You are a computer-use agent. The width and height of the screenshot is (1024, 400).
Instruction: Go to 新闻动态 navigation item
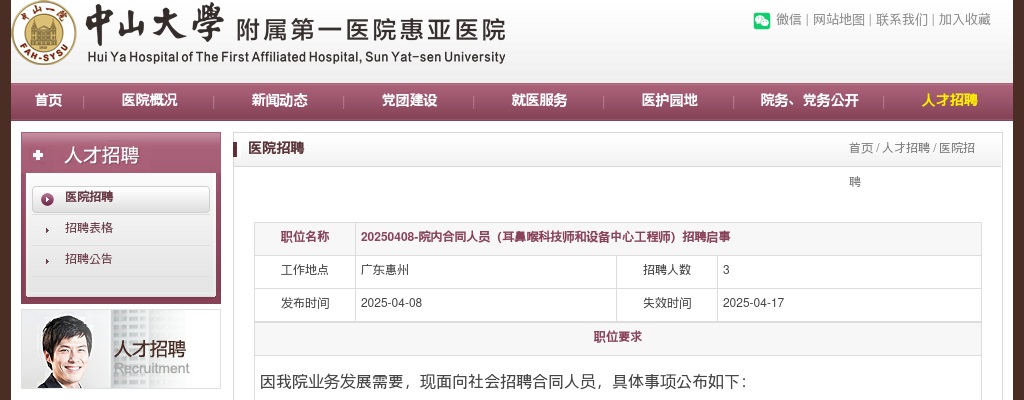(279, 100)
